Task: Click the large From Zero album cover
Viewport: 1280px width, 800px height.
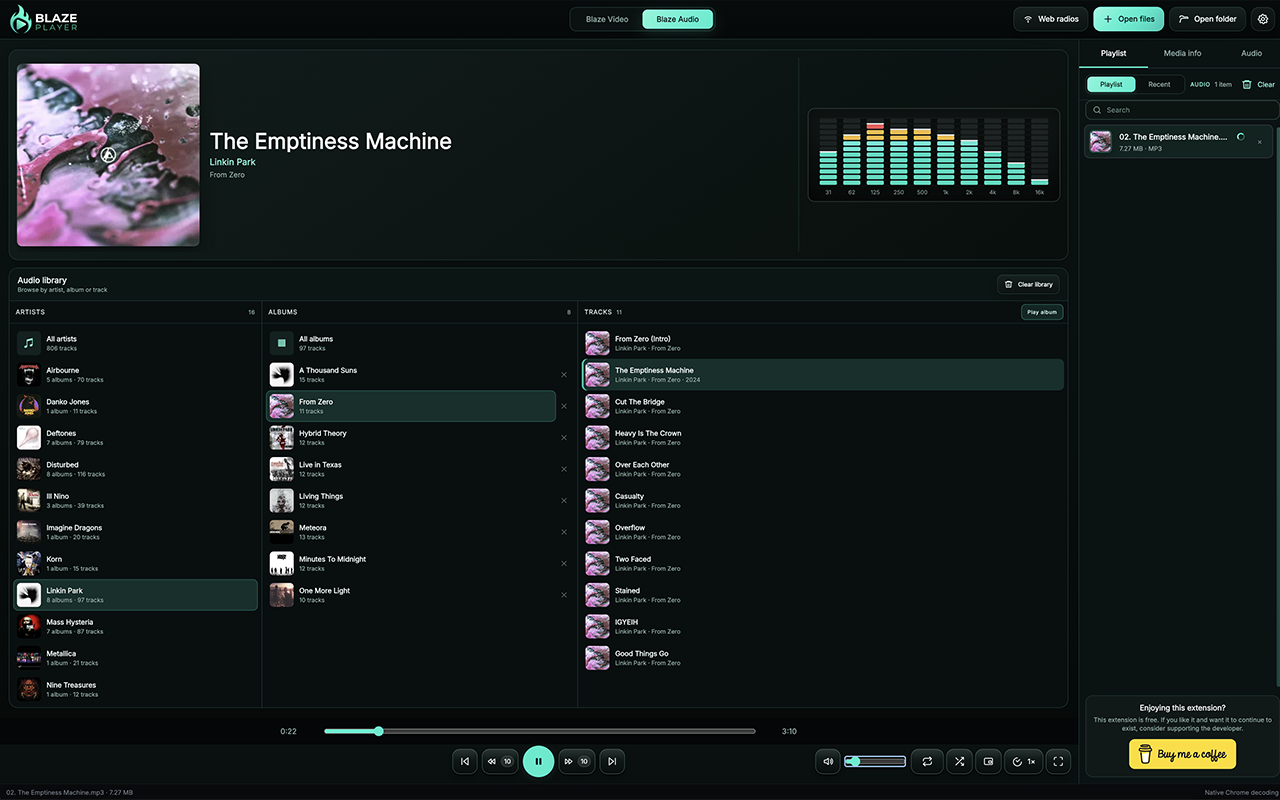Action: tap(108, 155)
